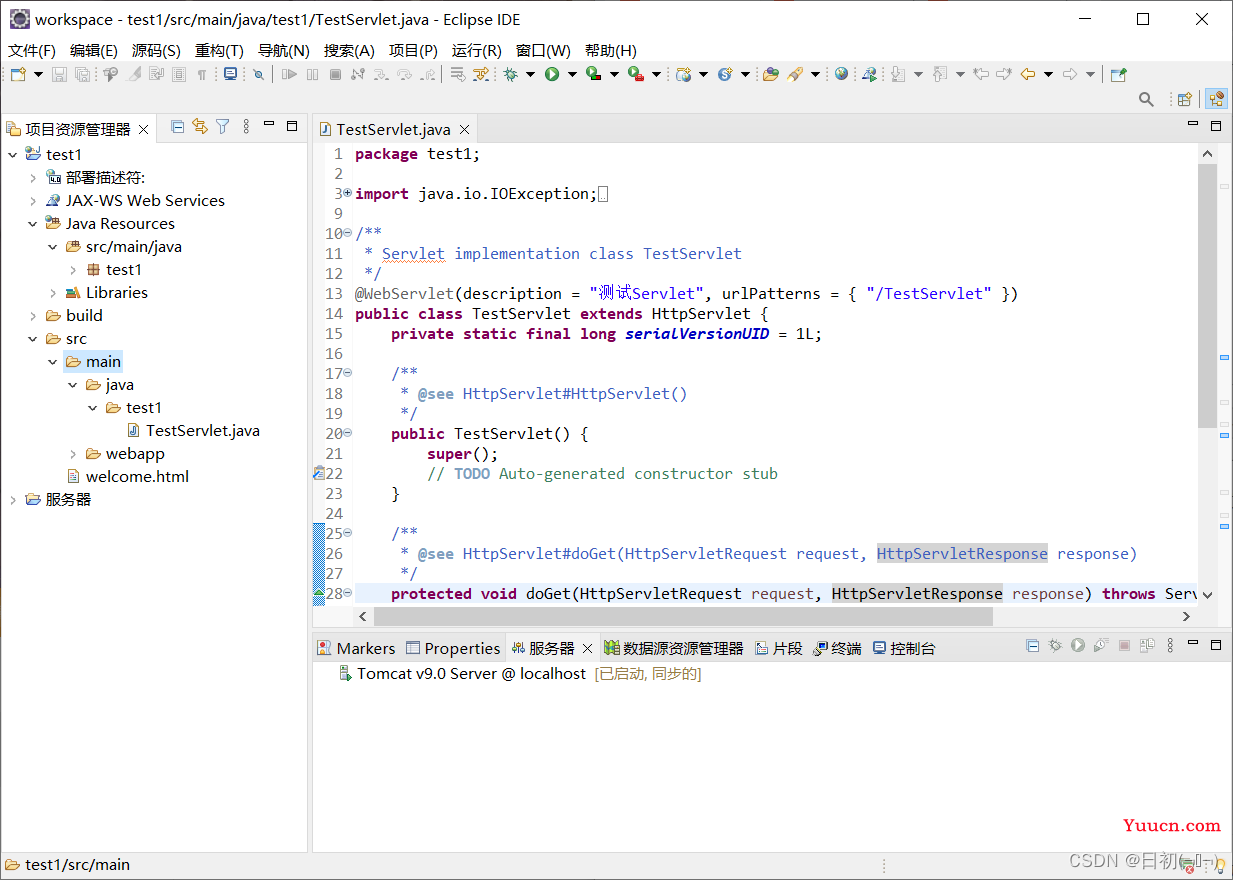Image resolution: width=1233 pixels, height=880 pixels.
Task: Open dropdown arrow next to New icon
Action: tap(38, 74)
